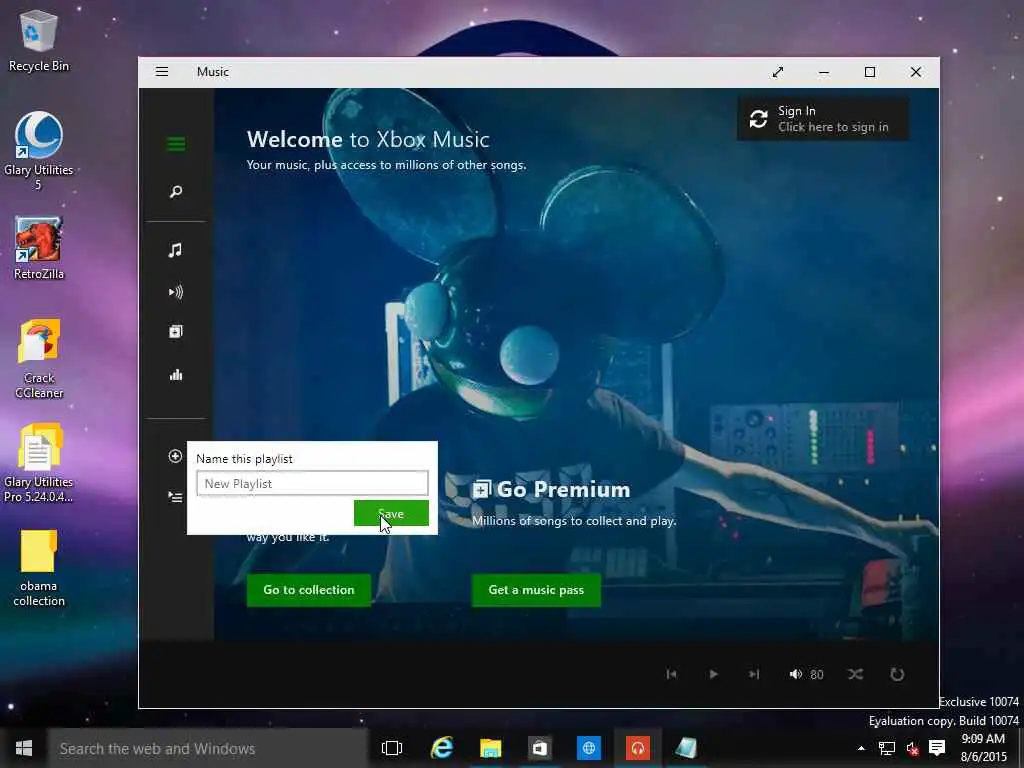This screenshot has height=768, width=1024.
Task: Click the Go Premium heading icon
Action: click(x=481, y=489)
